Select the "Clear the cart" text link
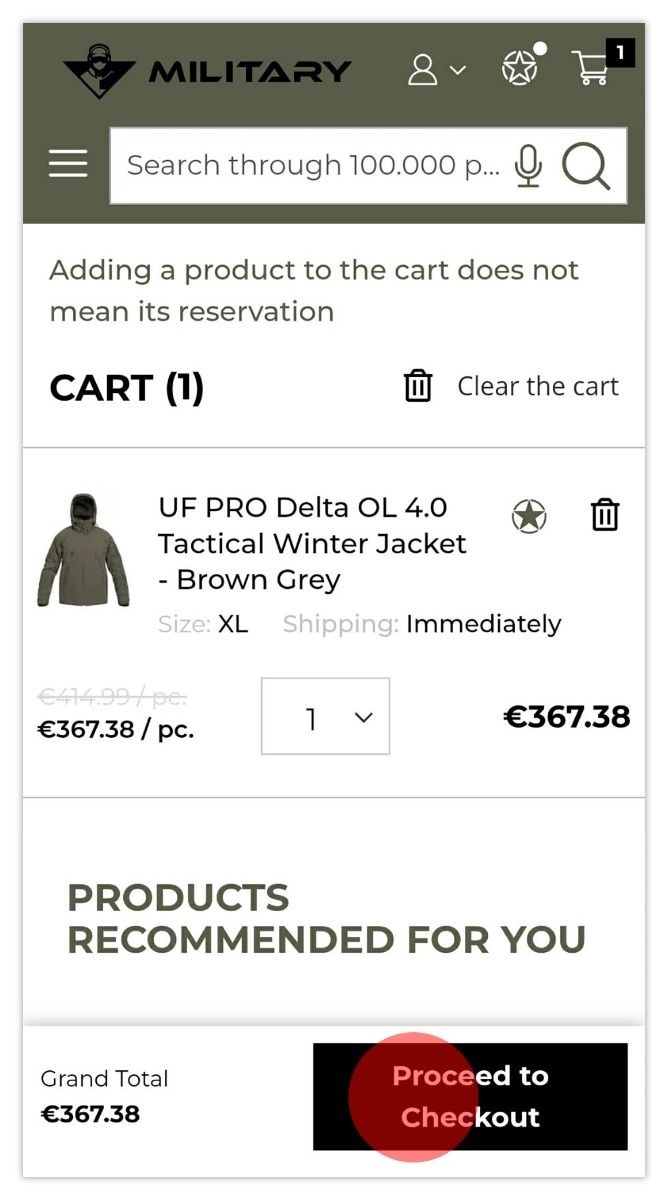 pyautogui.click(x=538, y=386)
